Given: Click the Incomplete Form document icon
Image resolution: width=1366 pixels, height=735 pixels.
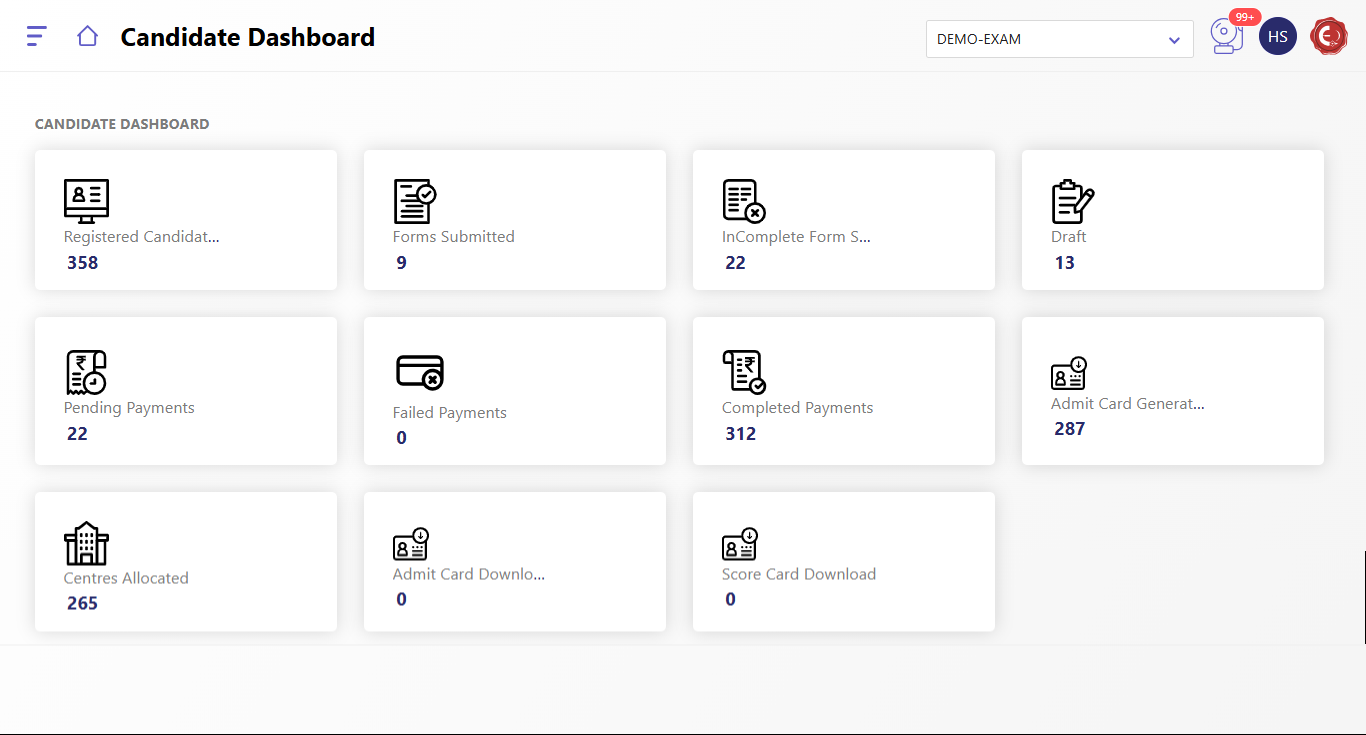Looking at the screenshot, I should tap(743, 201).
